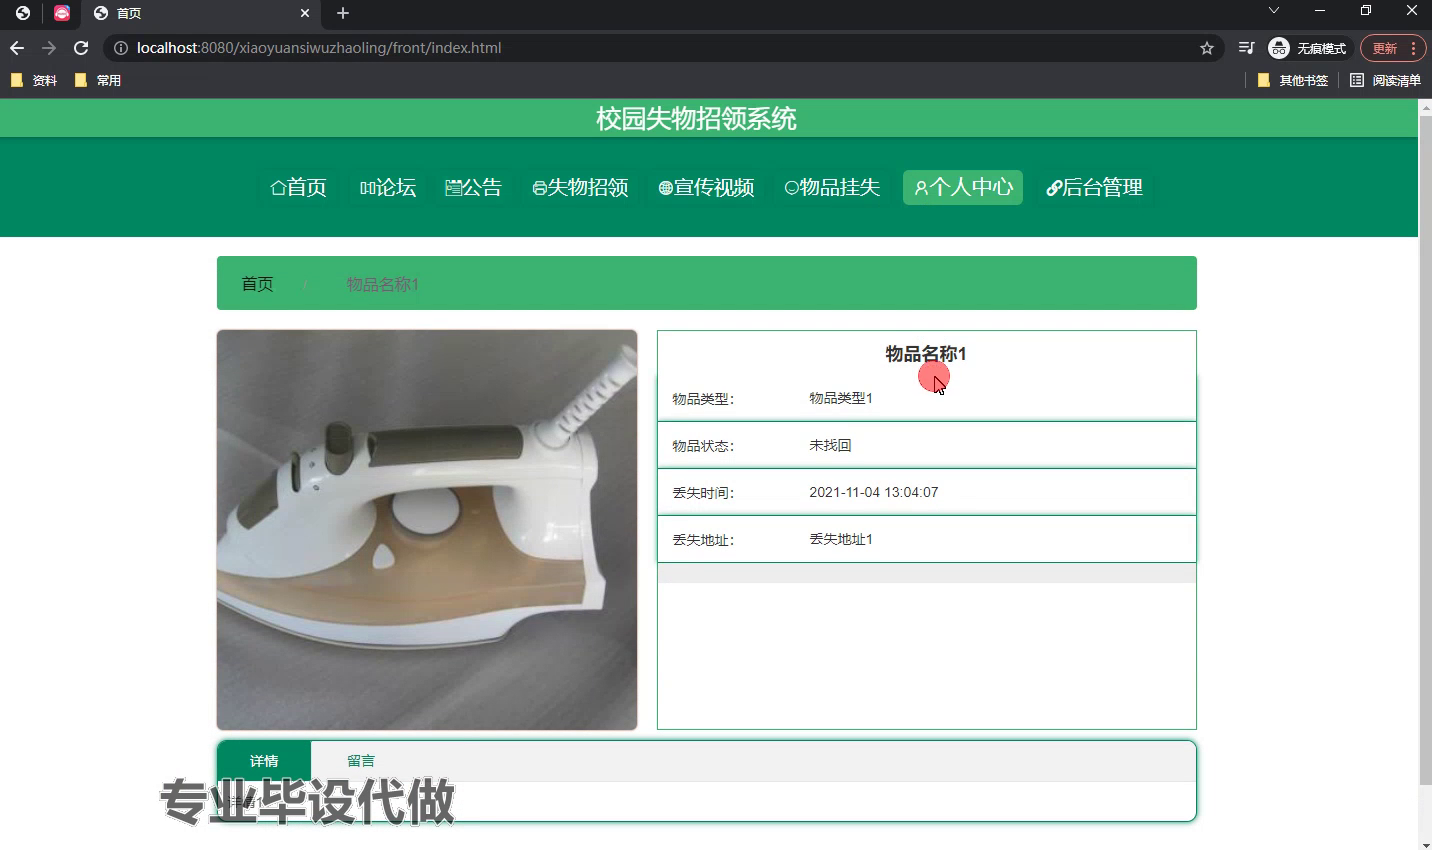Click the 物品名称1 title heading
1432x850 pixels.
pos(926,354)
